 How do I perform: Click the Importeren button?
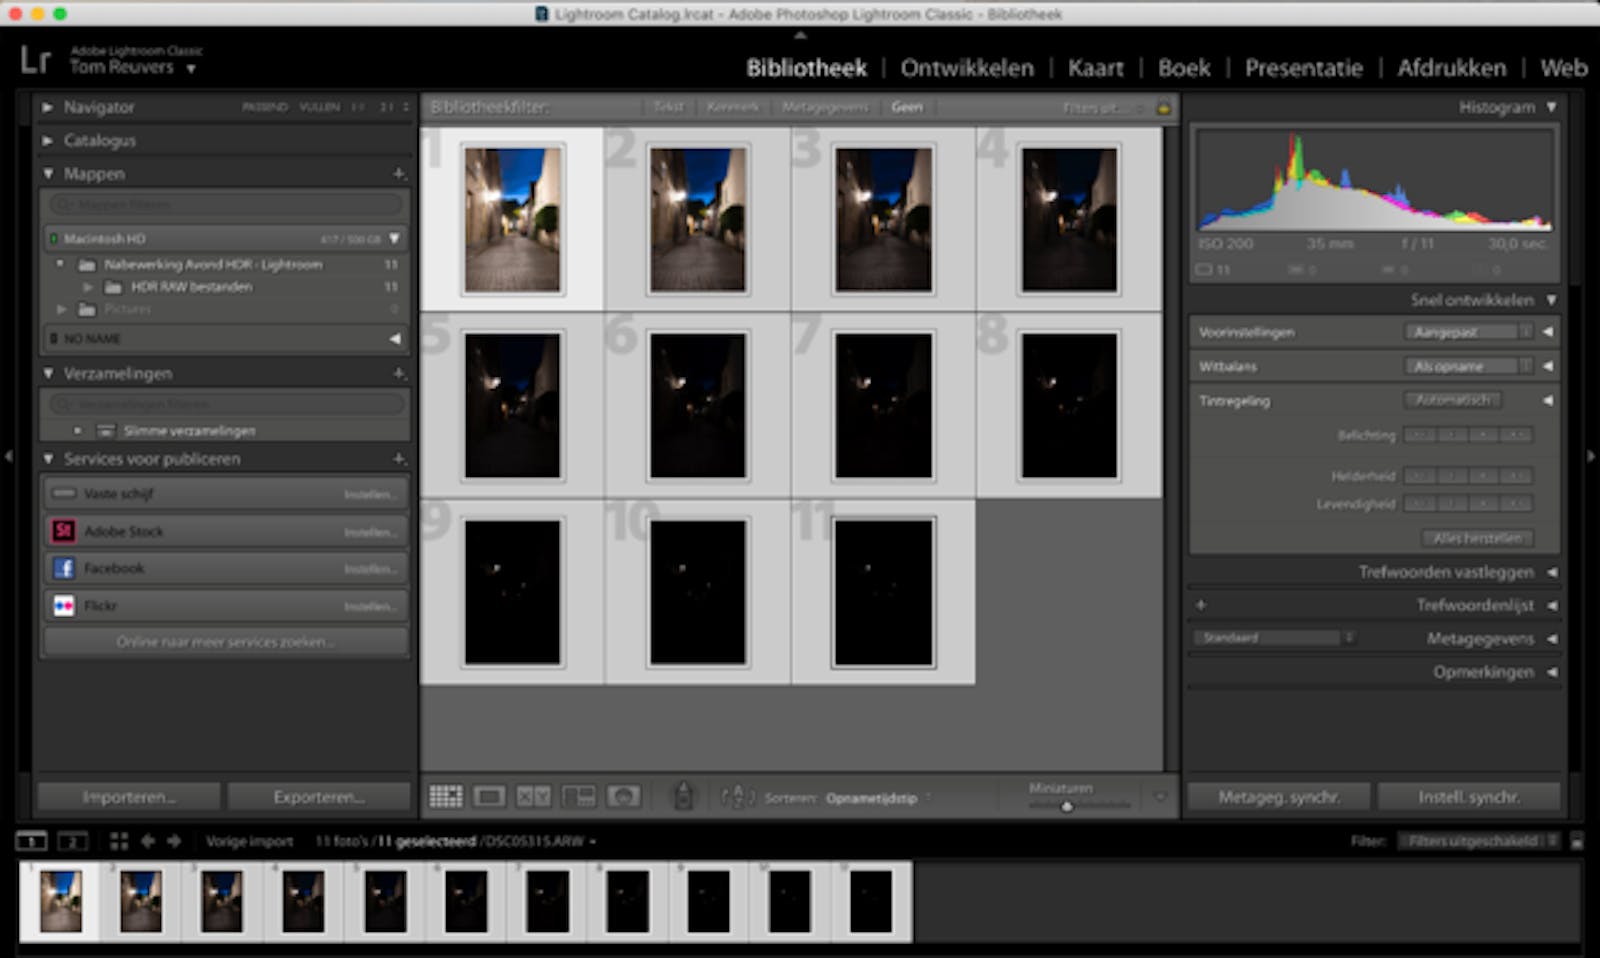pyautogui.click(x=129, y=797)
